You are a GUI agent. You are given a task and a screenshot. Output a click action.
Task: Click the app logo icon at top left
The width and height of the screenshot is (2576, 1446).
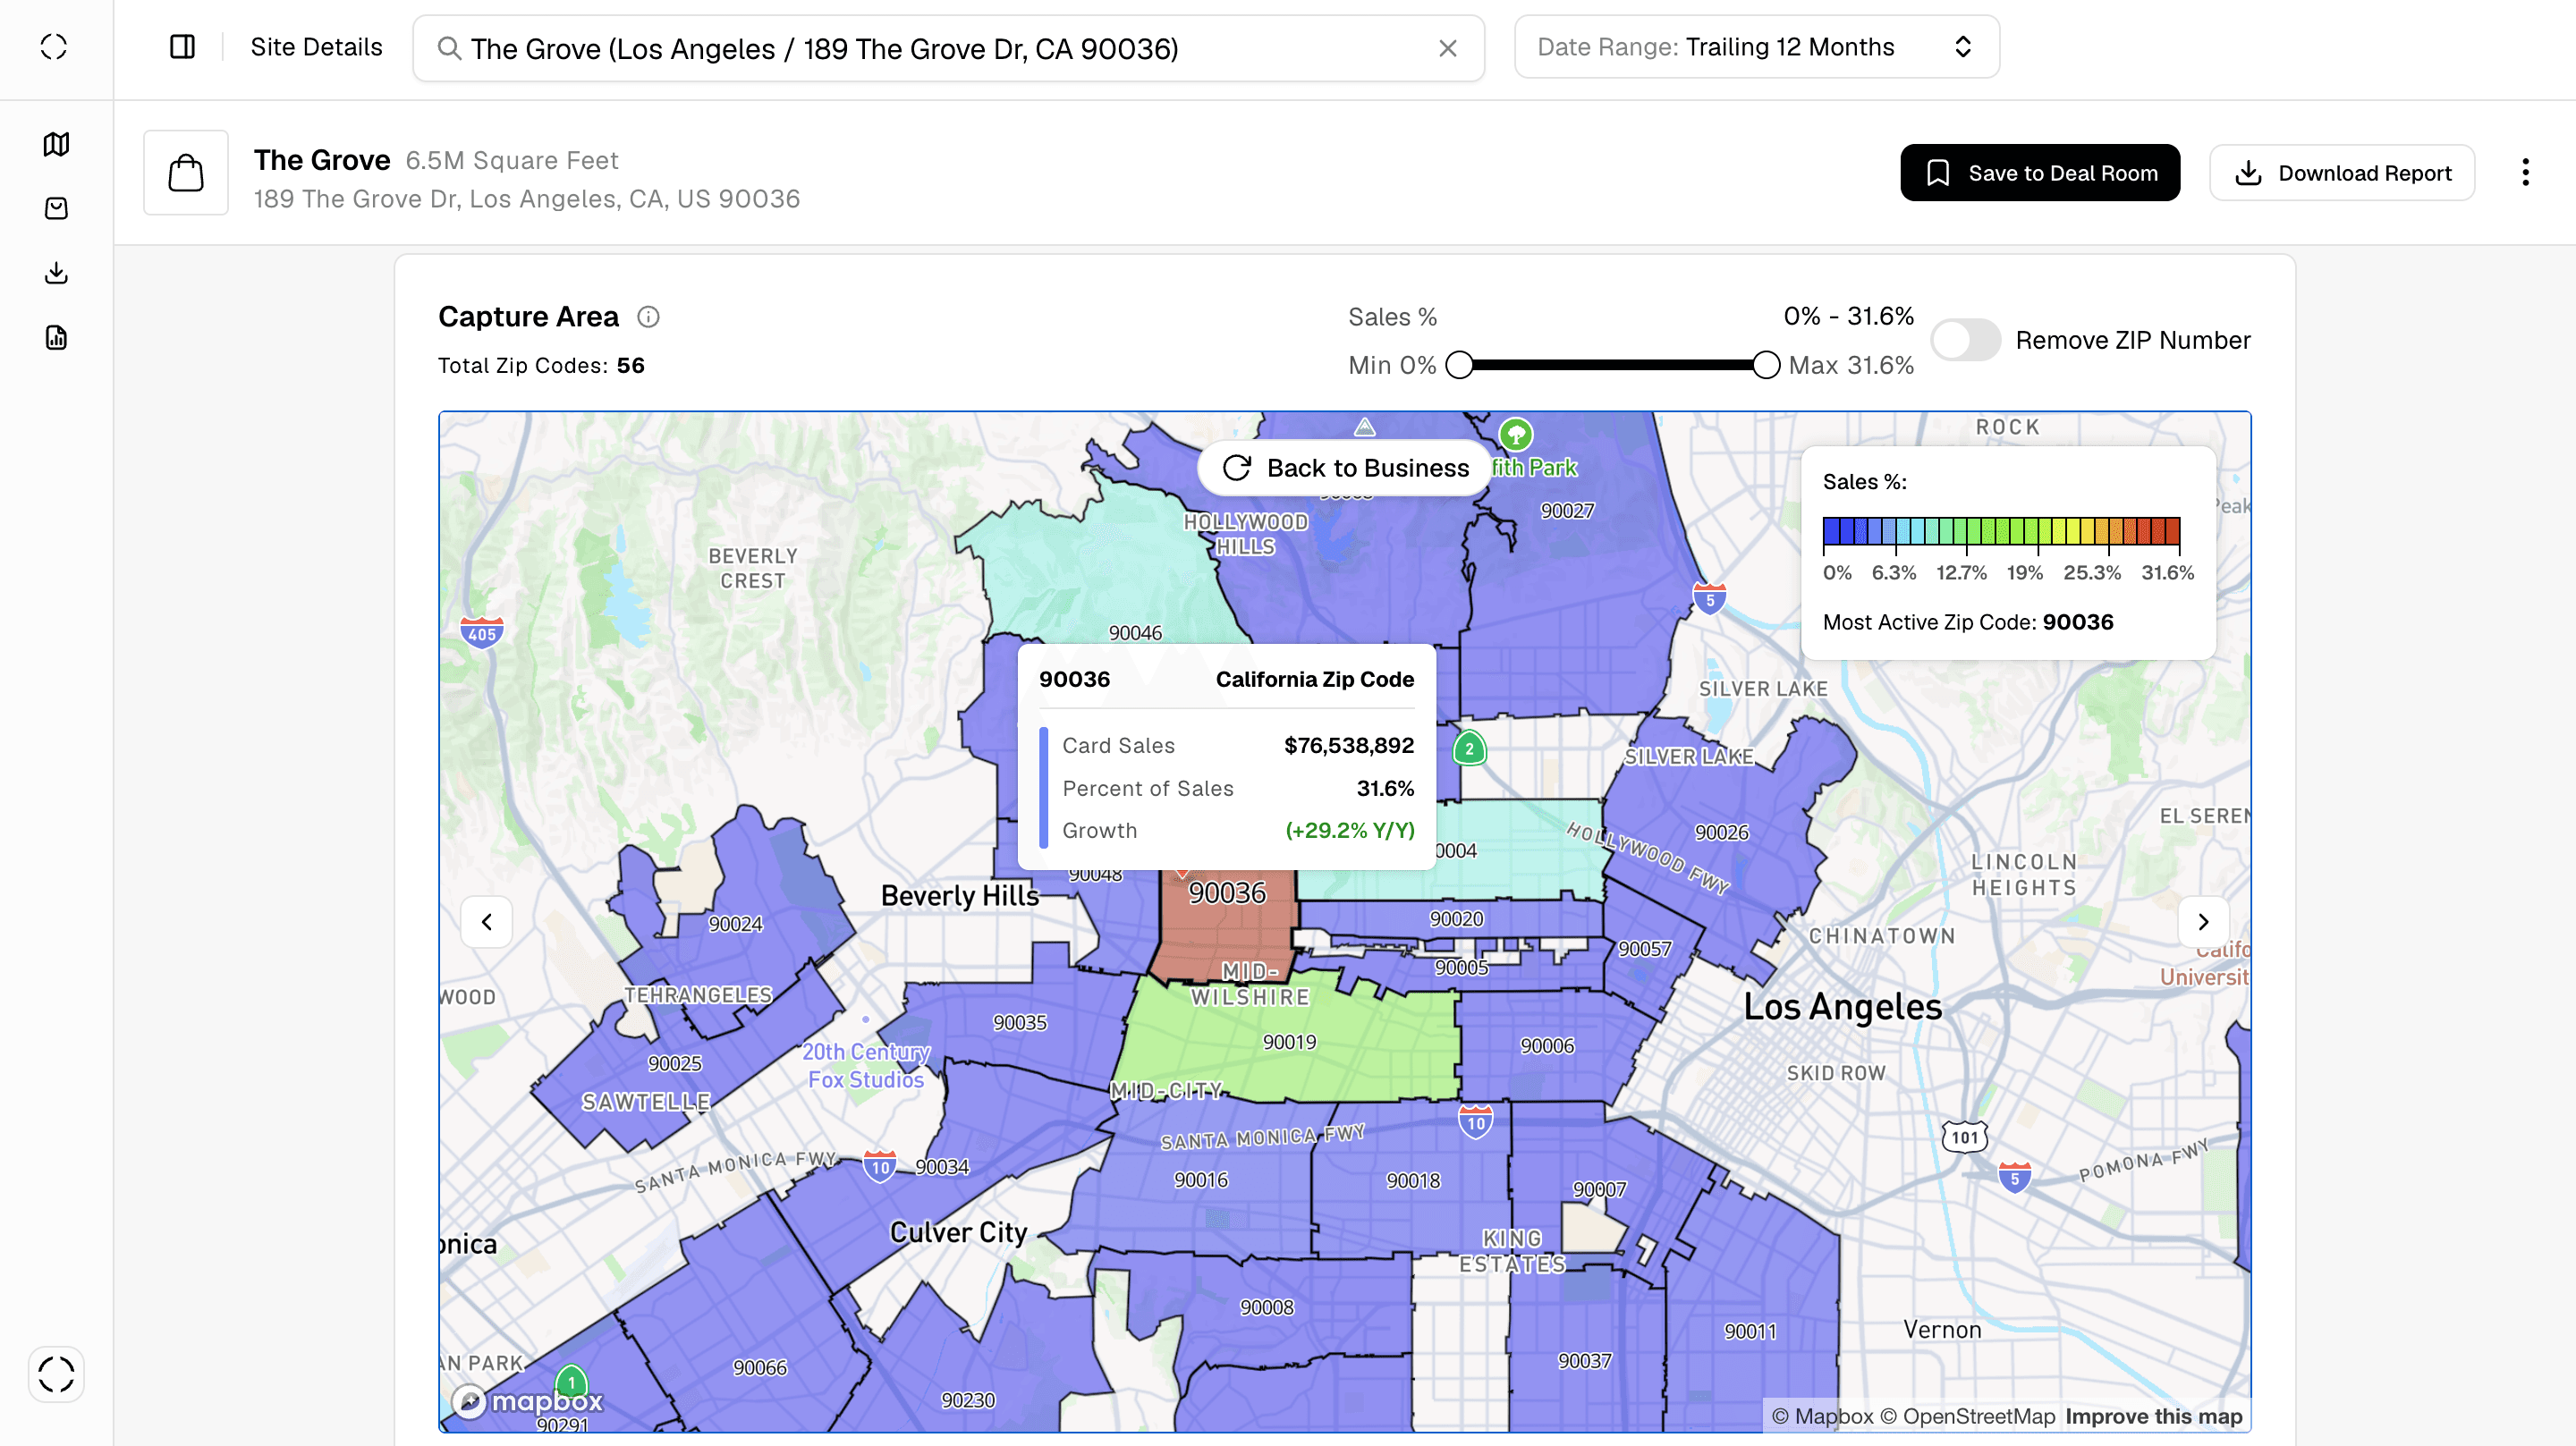coord(54,47)
